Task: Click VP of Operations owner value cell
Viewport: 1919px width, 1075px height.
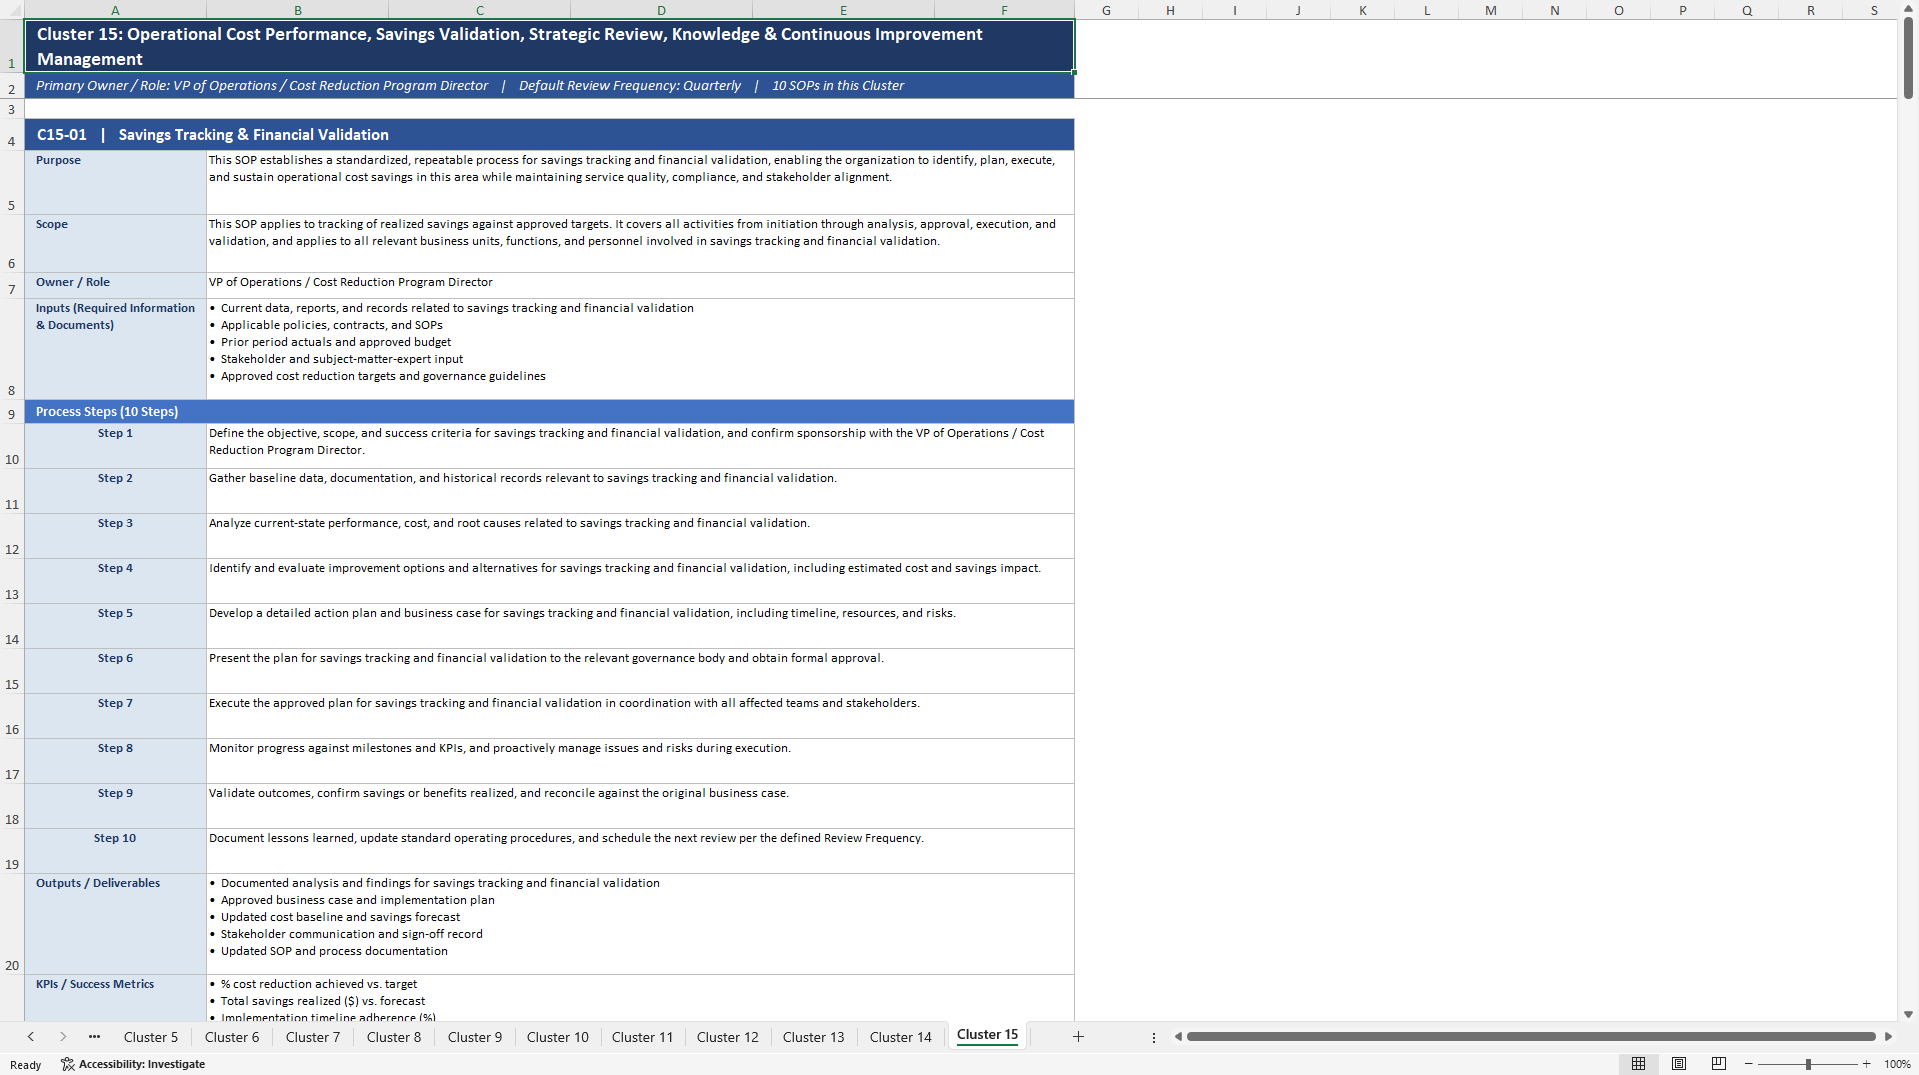Action: [640, 285]
